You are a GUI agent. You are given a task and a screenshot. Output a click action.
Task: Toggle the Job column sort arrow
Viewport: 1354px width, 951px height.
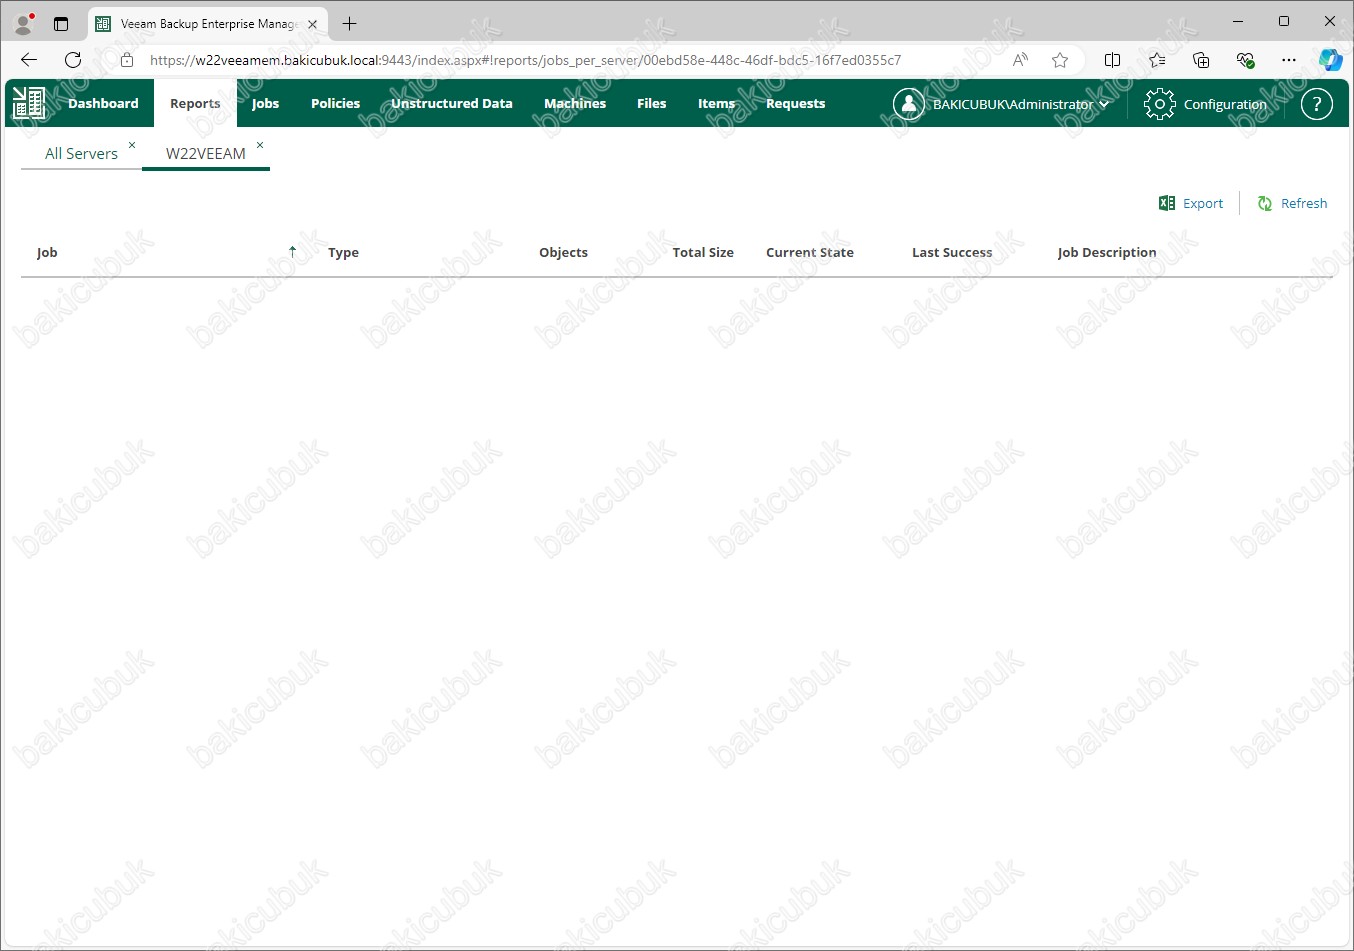pos(292,252)
